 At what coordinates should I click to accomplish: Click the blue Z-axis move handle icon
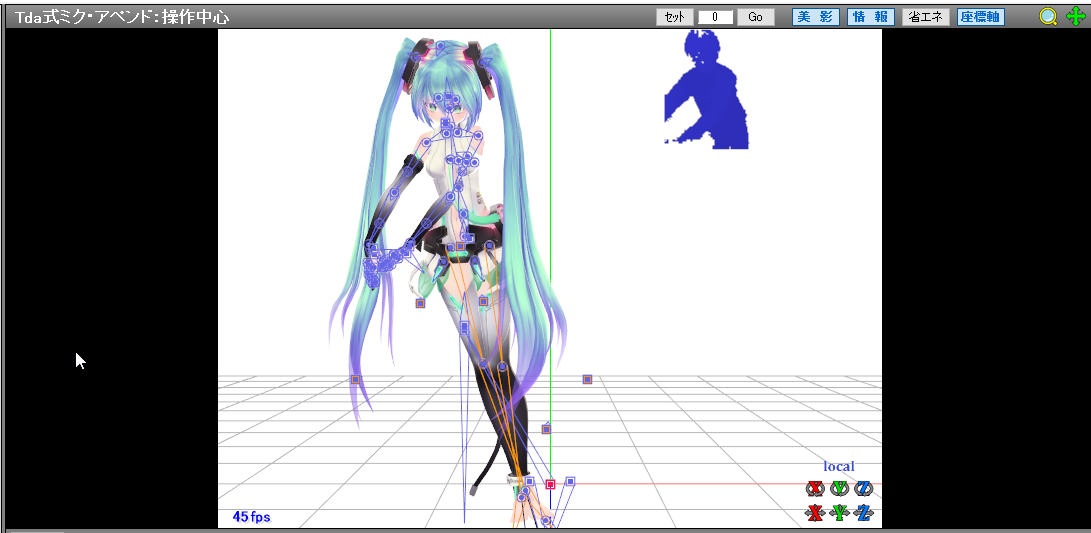864,513
